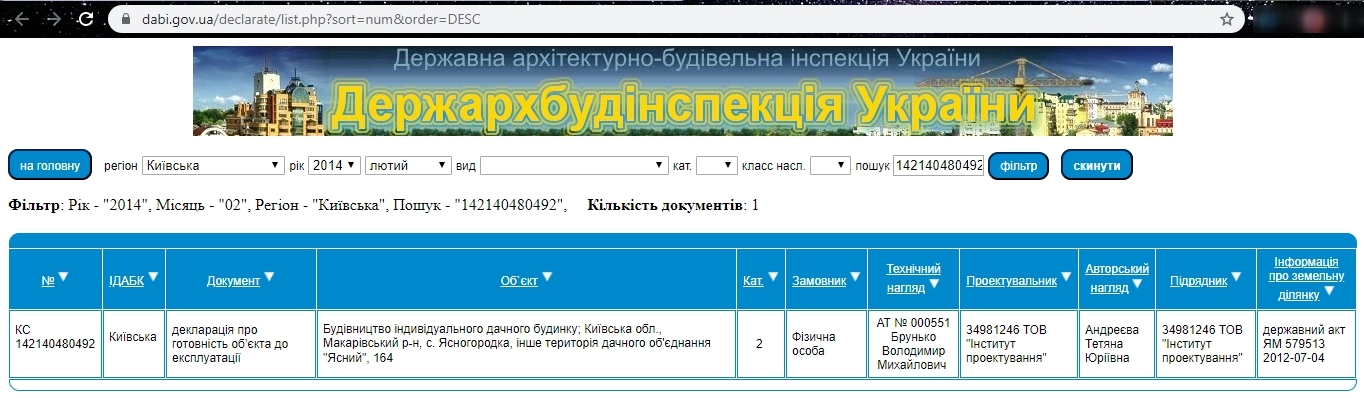Click the sort arrow next to ІДАБК column
Viewport: 1364px width, 398px height.
coord(154,278)
